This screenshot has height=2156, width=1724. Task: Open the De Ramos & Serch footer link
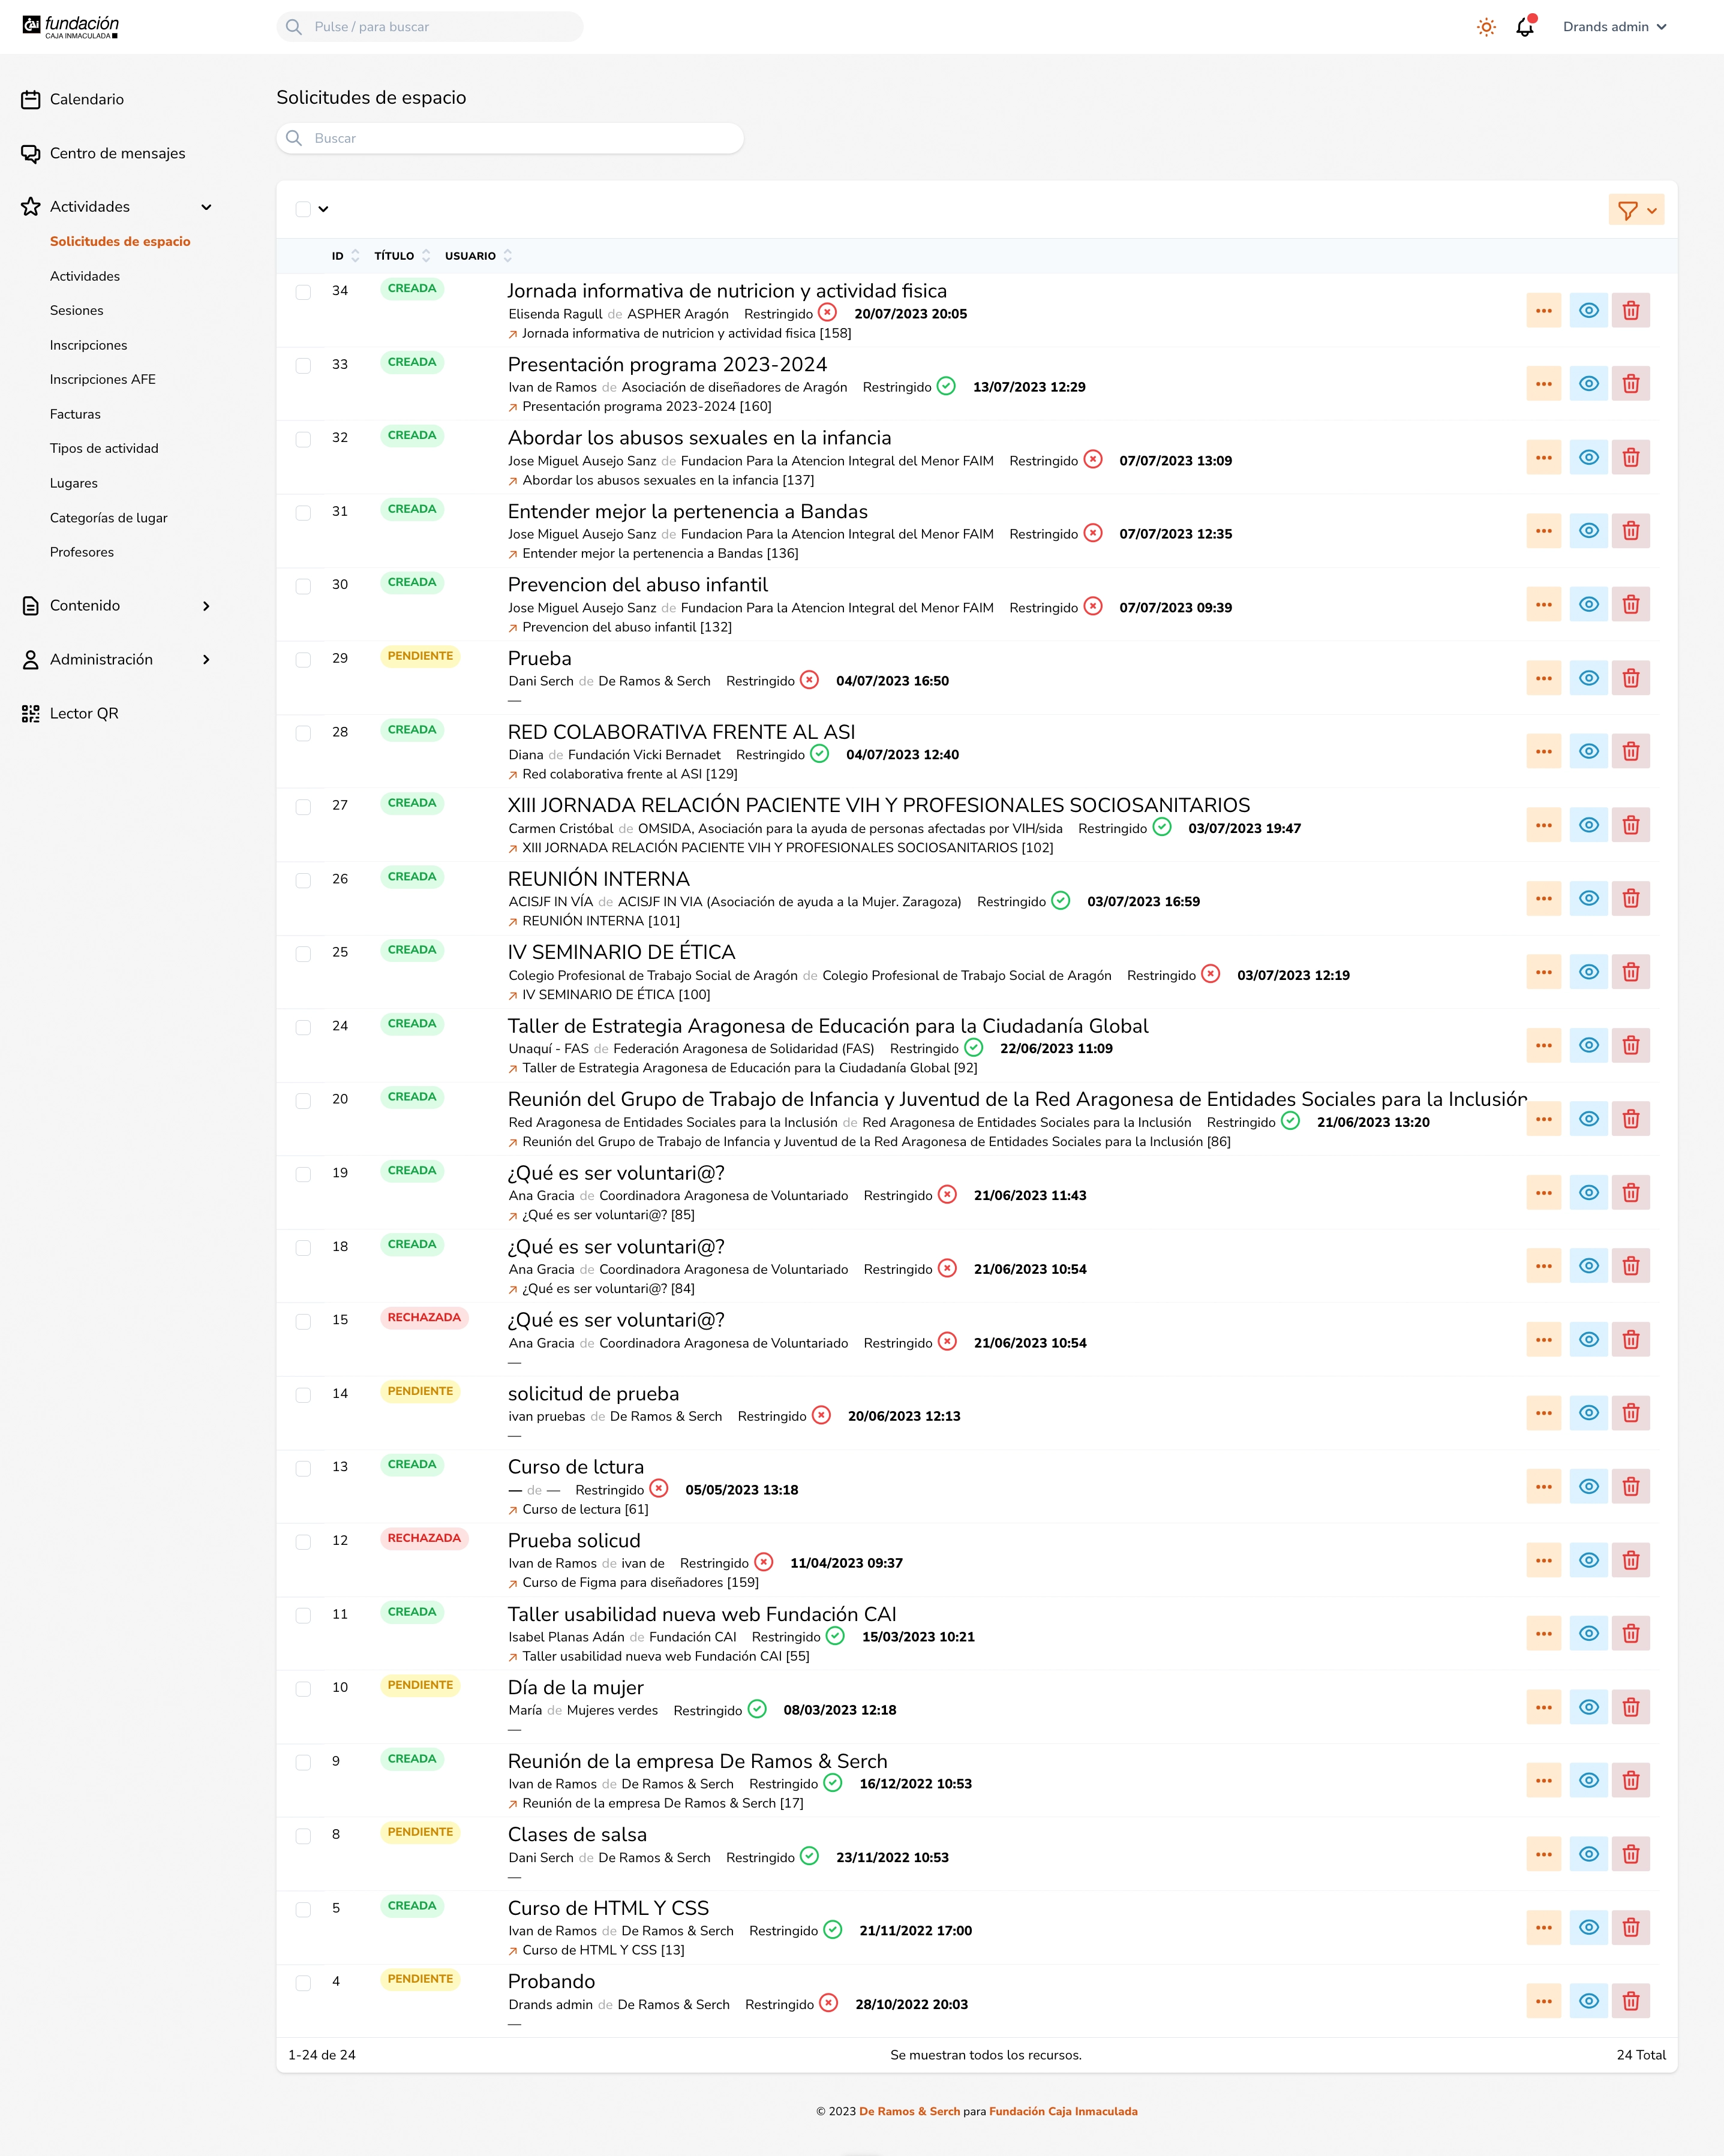pos(909,2111)
